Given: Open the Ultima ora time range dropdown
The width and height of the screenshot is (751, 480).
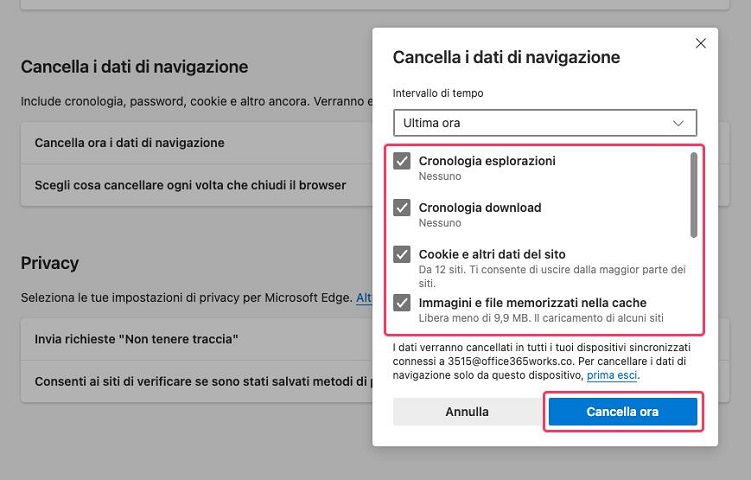Looking at the screenshot, I should click(544, 123).
